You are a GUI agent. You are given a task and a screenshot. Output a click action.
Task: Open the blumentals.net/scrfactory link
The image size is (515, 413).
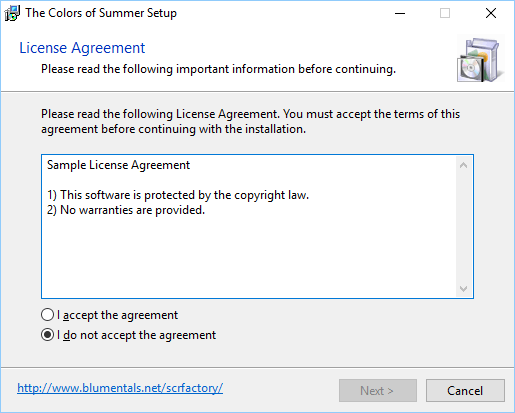(x=120, y=388)
